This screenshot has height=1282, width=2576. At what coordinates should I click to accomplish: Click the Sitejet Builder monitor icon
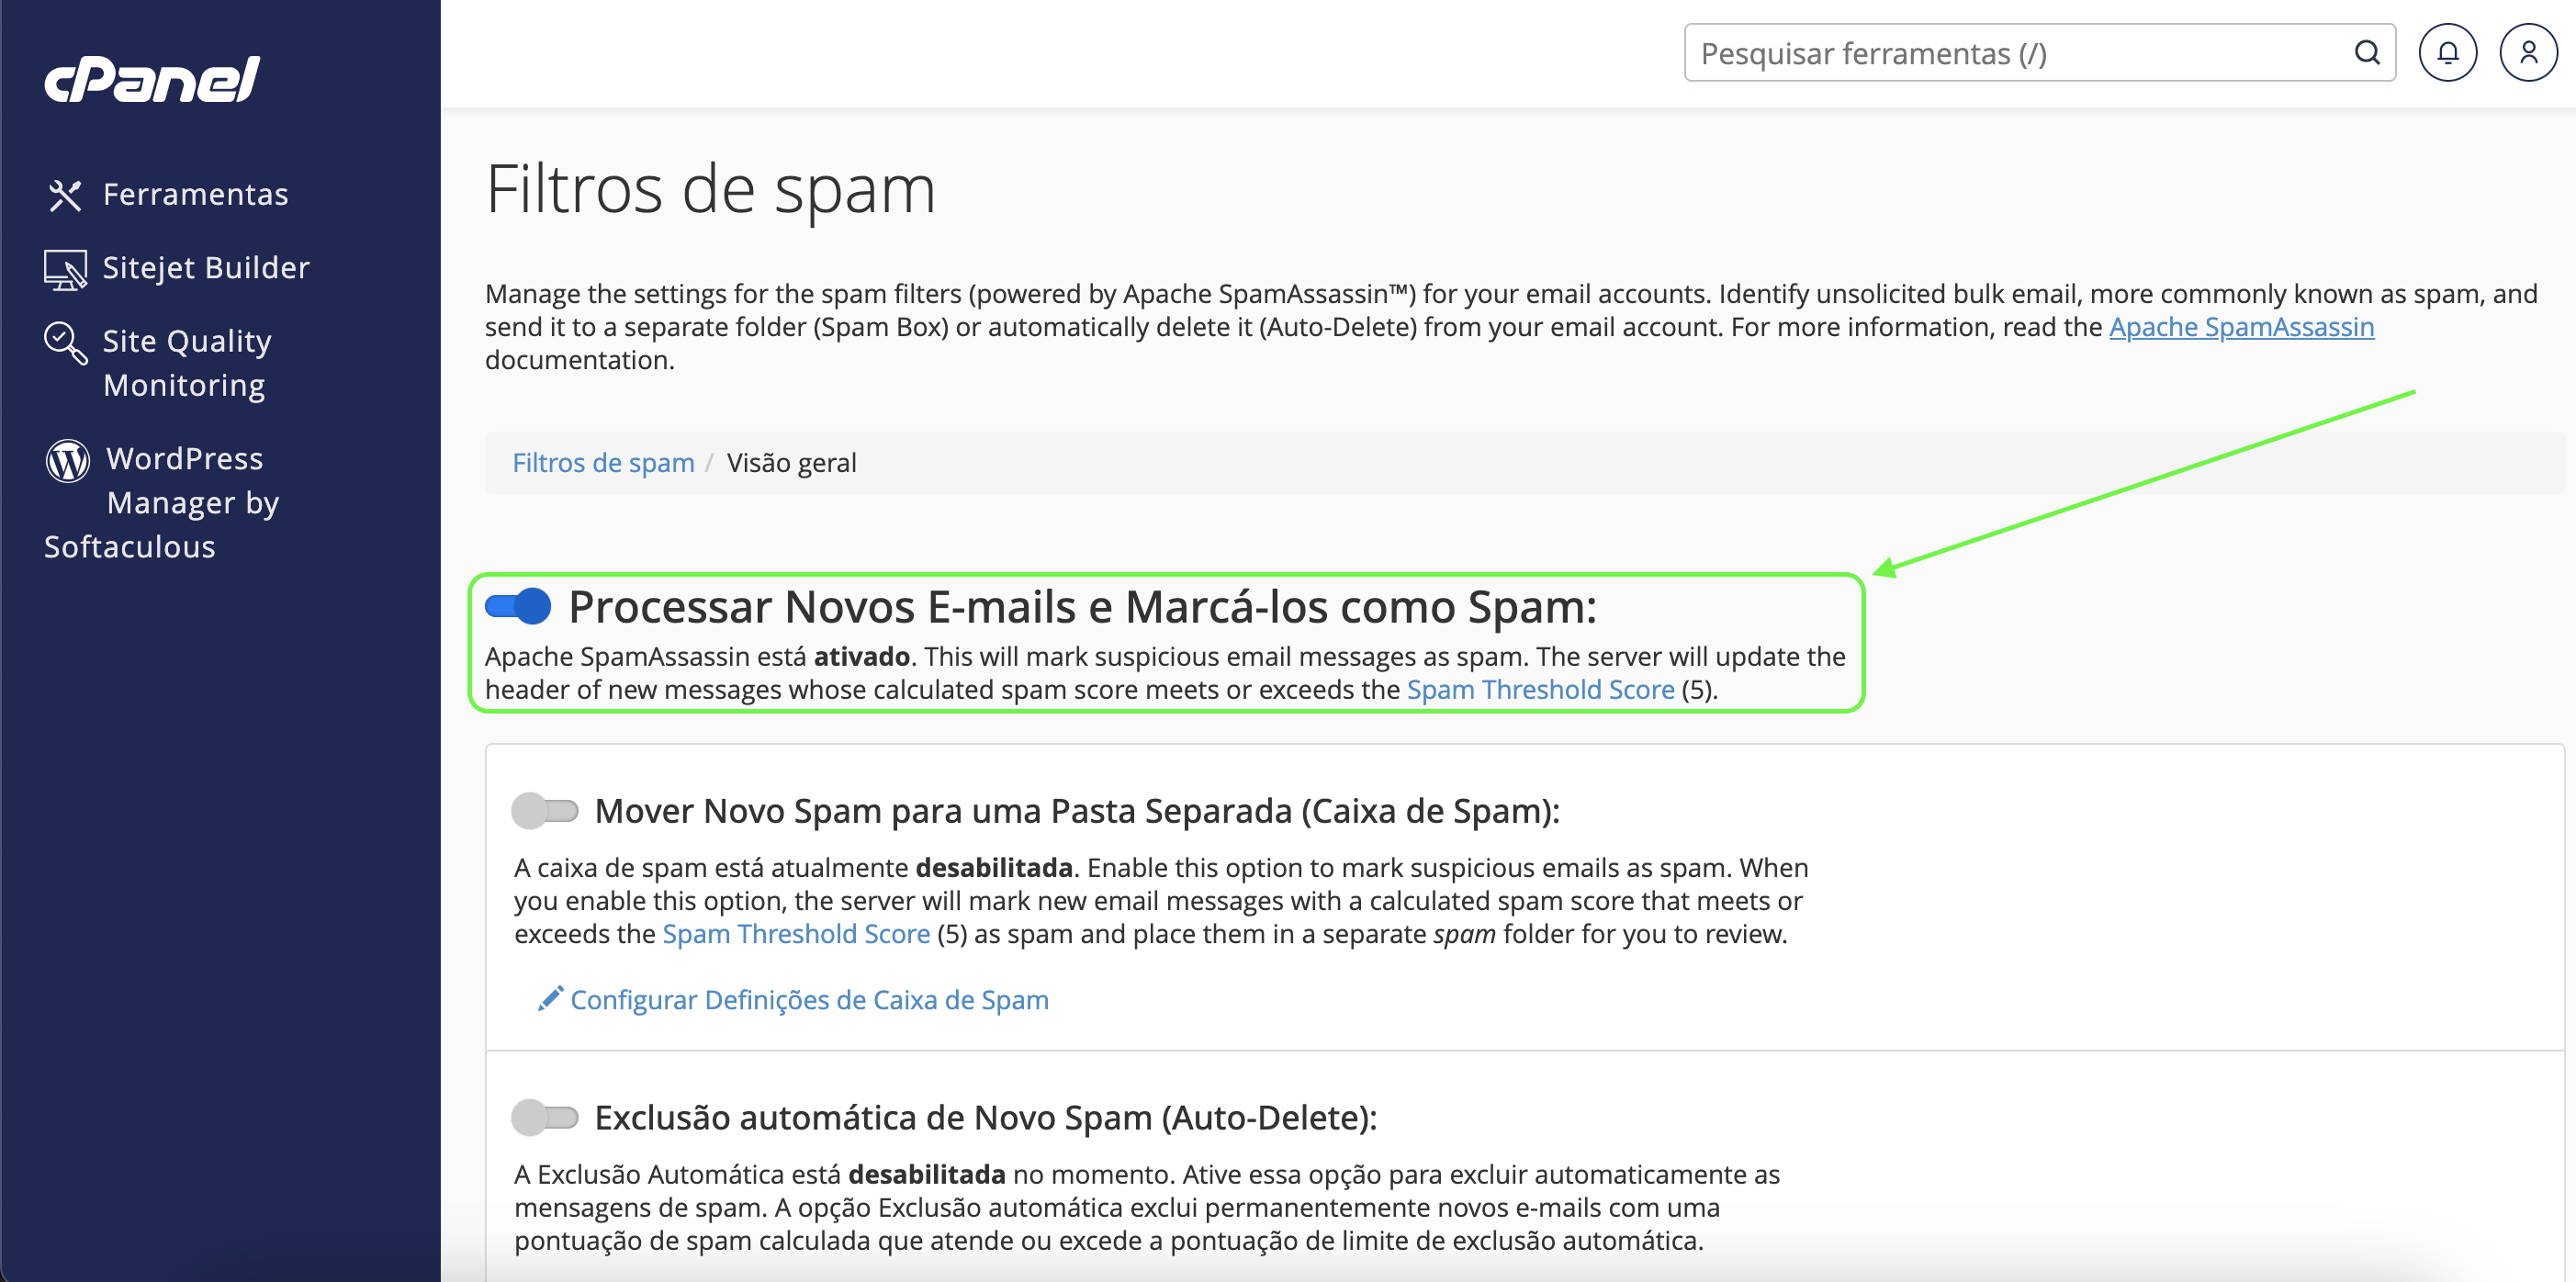[x=65, y=269]
